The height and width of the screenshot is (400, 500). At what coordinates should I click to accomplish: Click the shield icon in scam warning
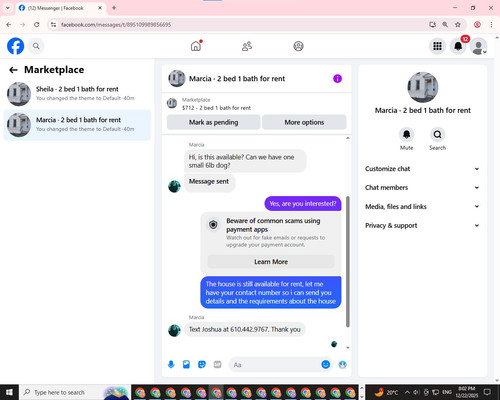[213, 225]
